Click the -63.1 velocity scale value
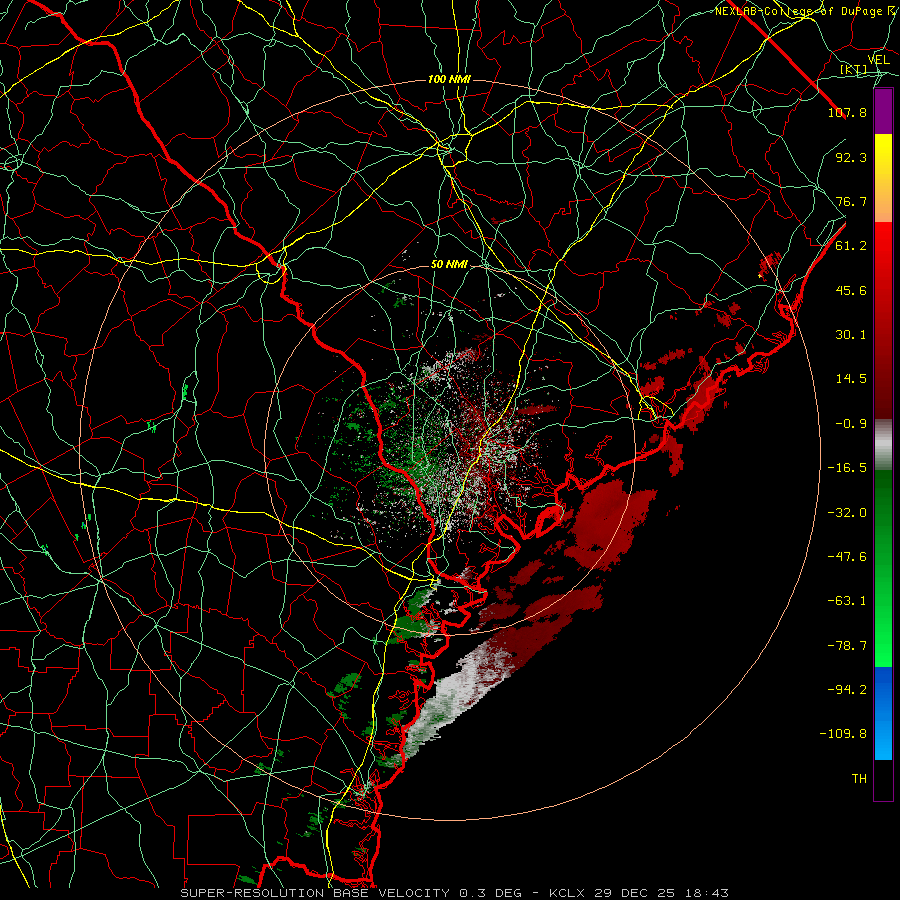This screenshot has width=900, height=900. click(848, 601)
